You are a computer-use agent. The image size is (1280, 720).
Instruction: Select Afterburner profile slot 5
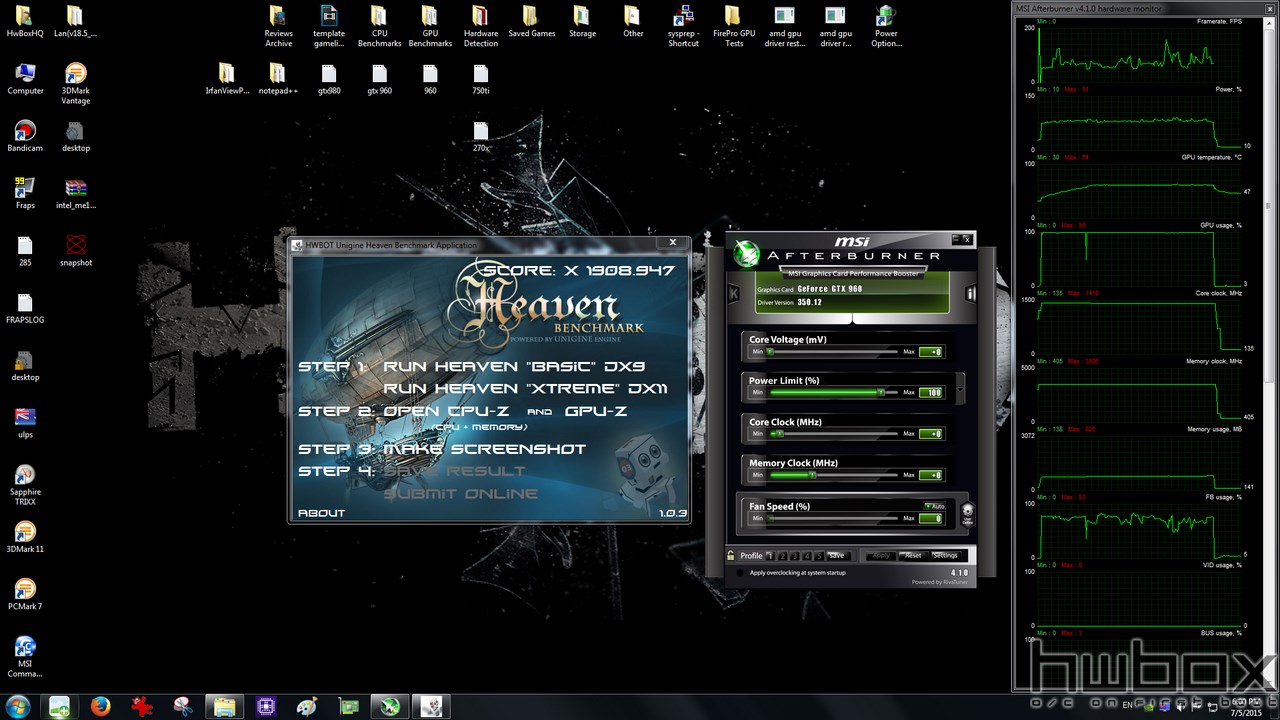click(x=819, y=556)
